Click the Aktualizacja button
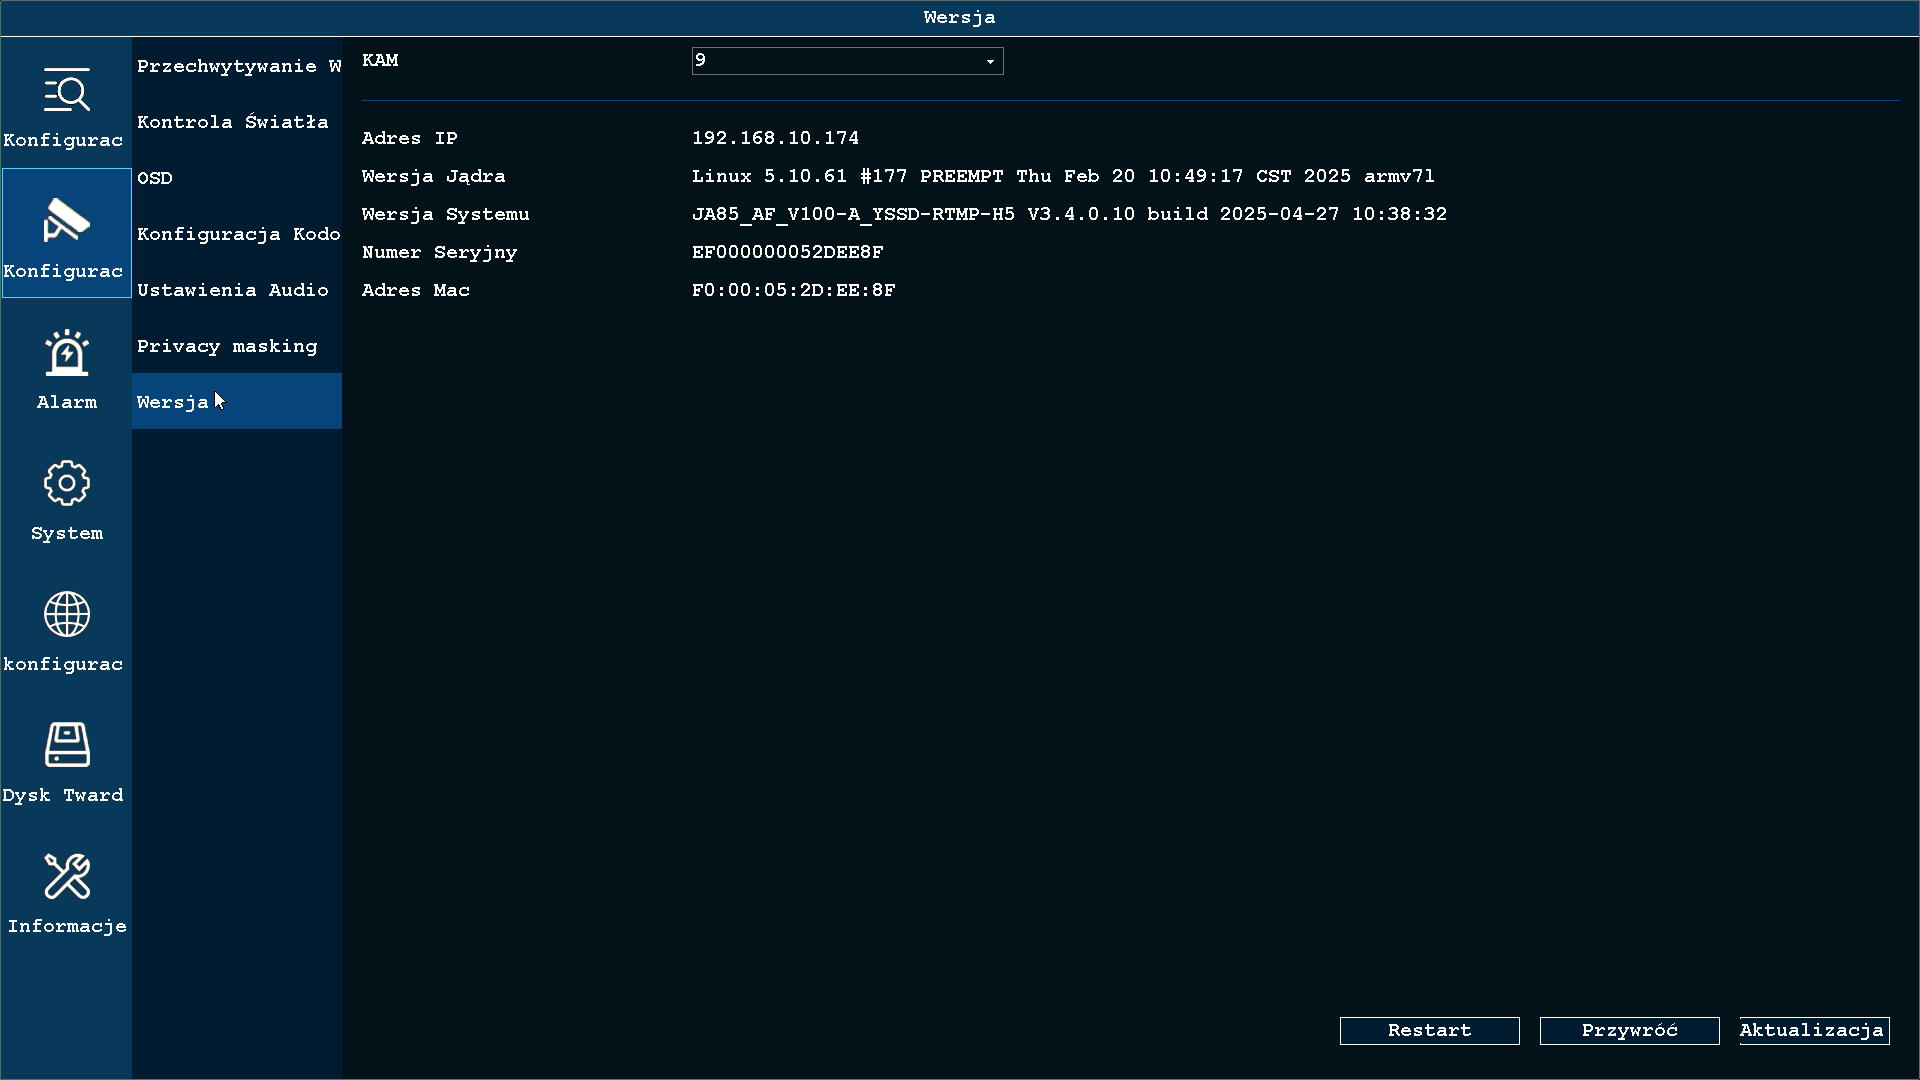The image size is (1920, 1080). (x=1814, y=1031)
